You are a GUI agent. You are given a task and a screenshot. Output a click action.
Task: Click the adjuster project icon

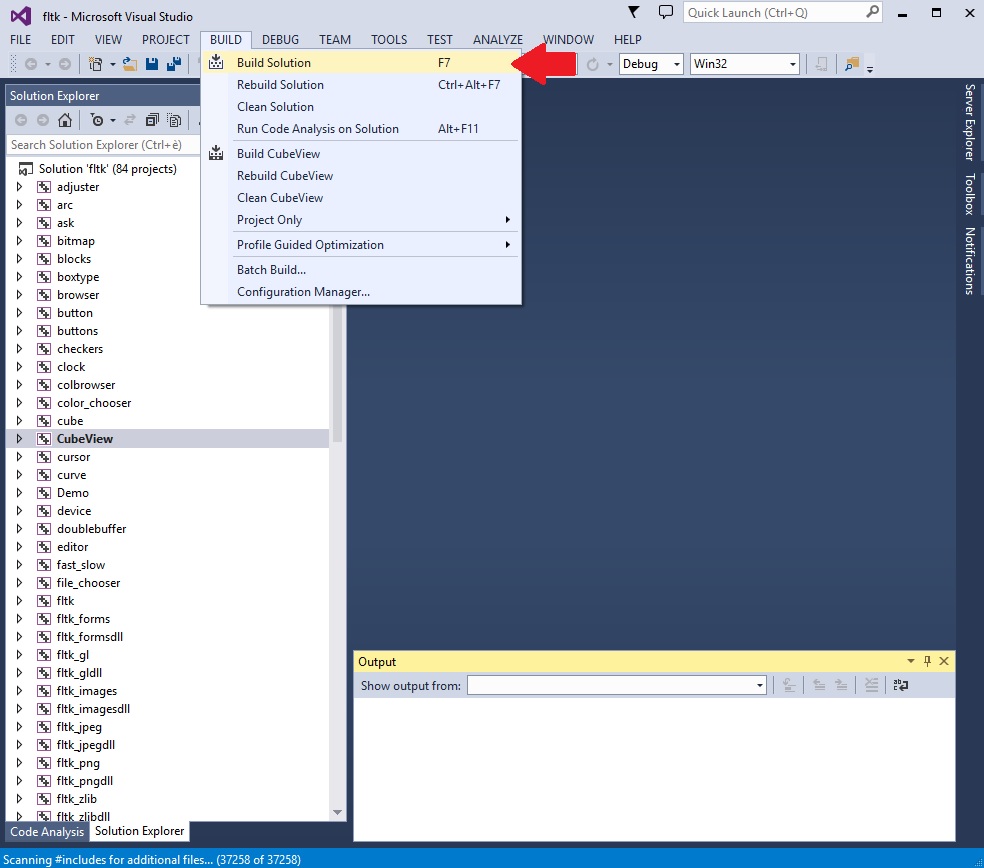tap(44, 187)
